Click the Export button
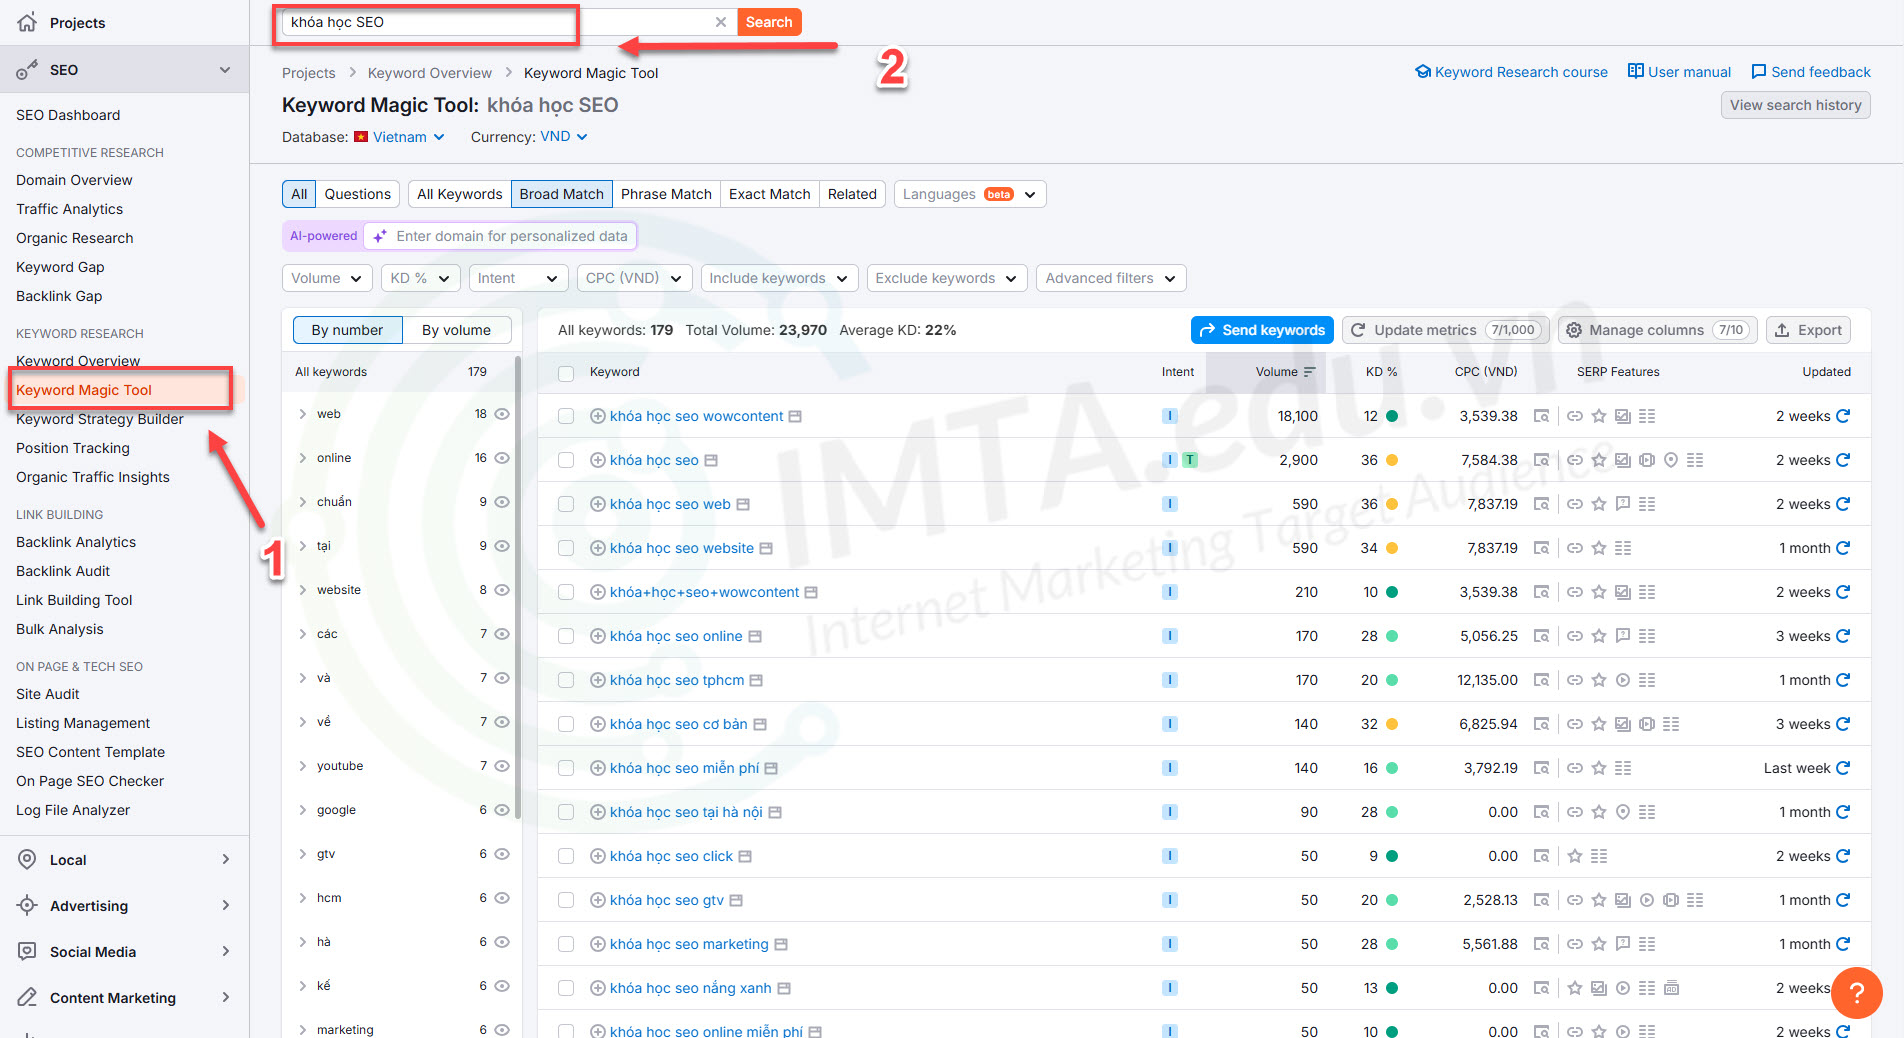 tap(1809, 330)
